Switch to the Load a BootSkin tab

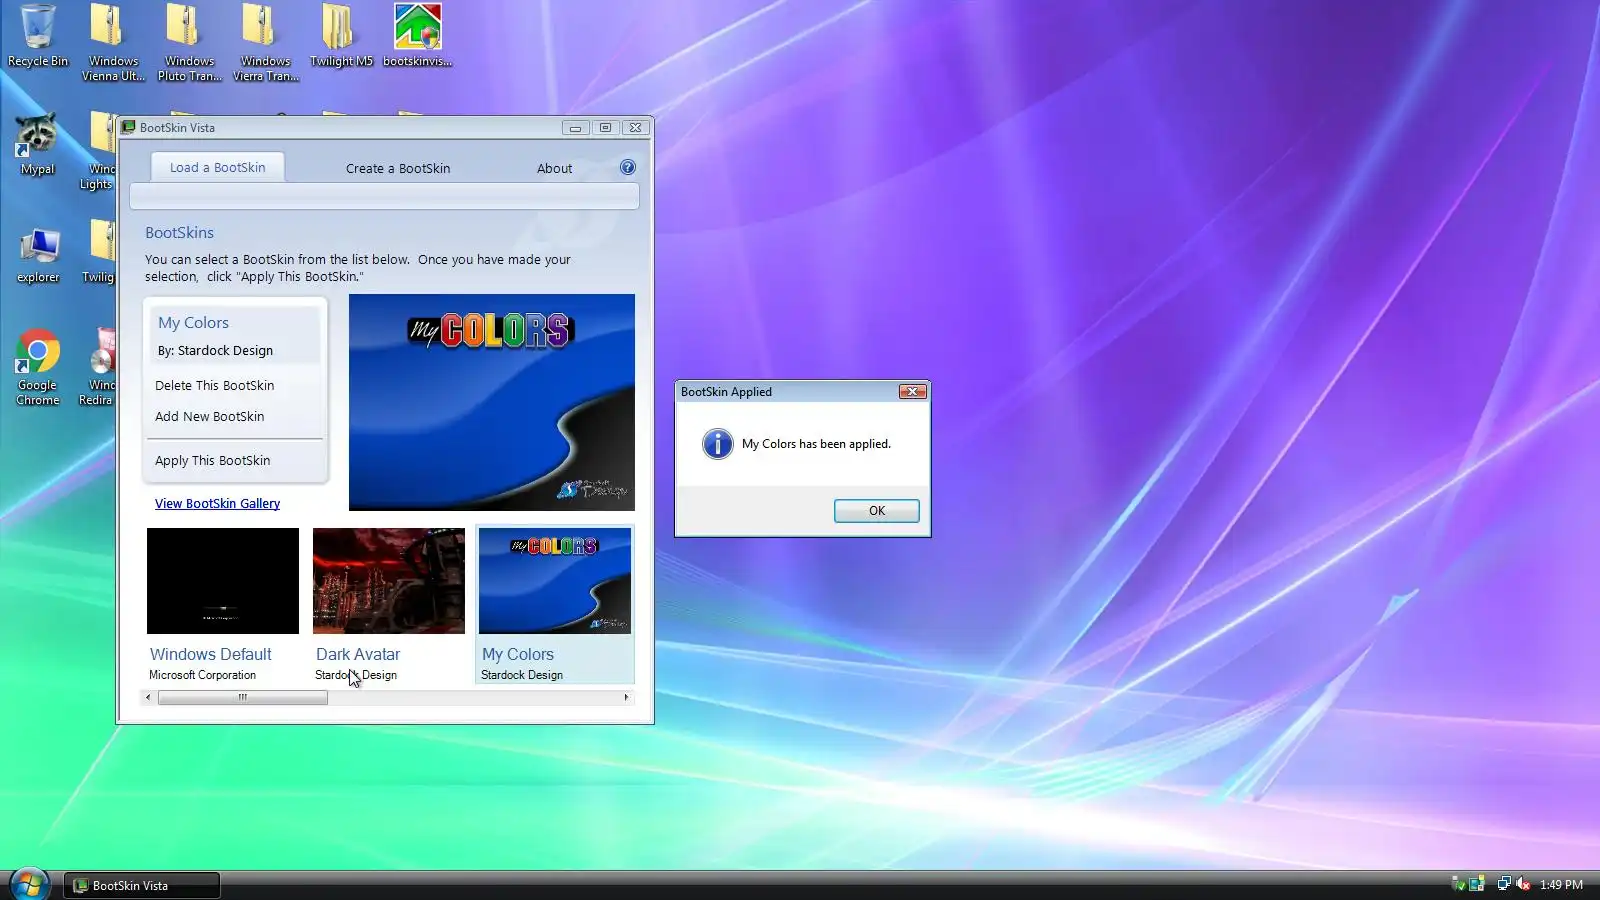[217, 167]
